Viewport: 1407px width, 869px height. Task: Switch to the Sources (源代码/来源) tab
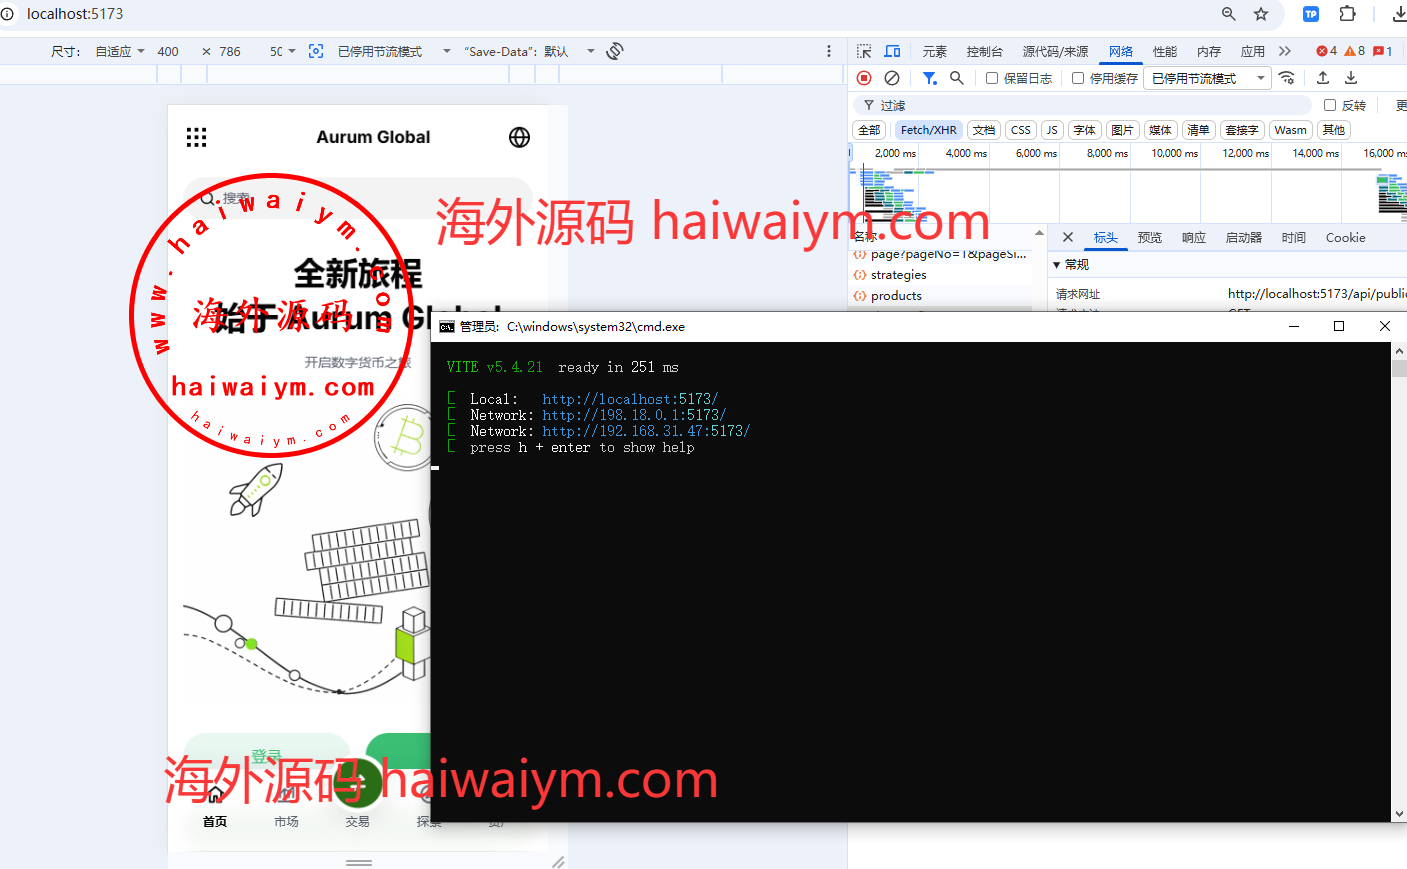point(1055,51)
